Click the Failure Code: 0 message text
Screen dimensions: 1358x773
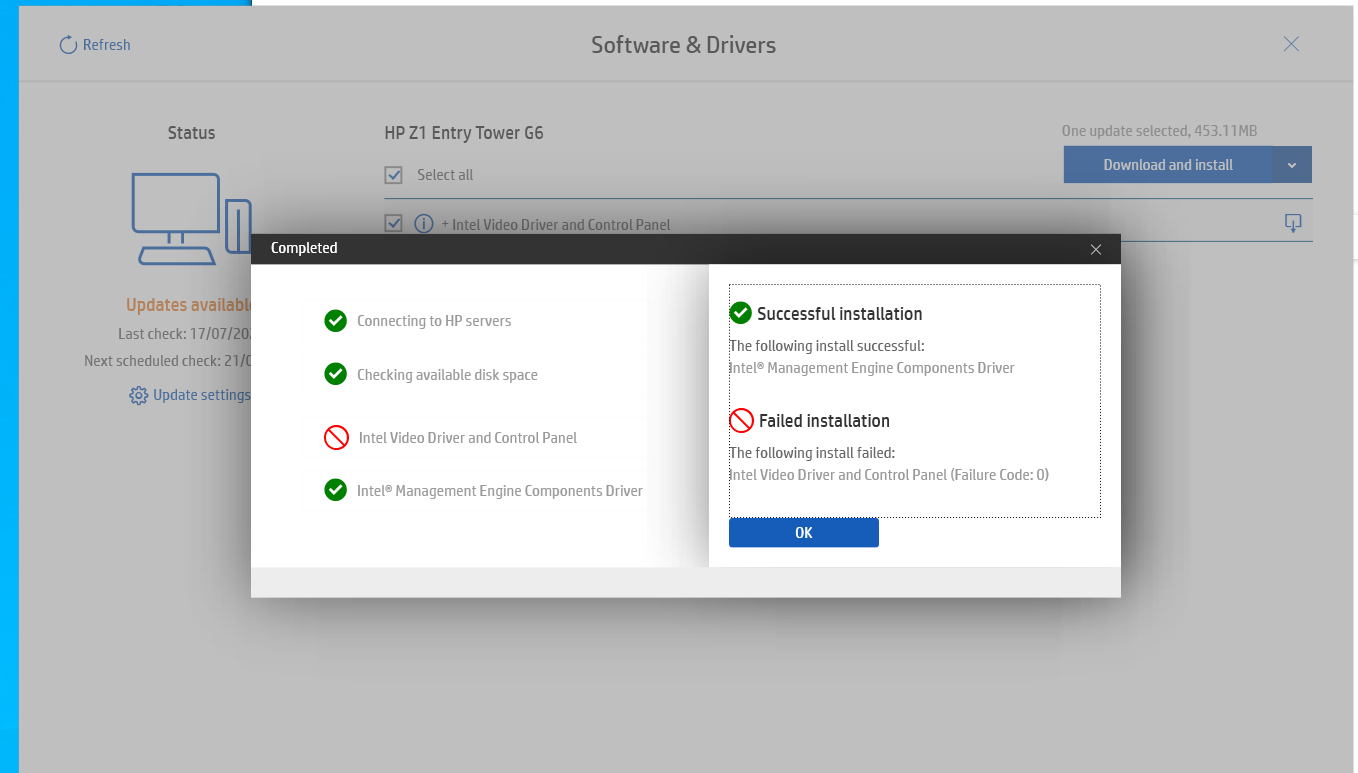point(889,475)
